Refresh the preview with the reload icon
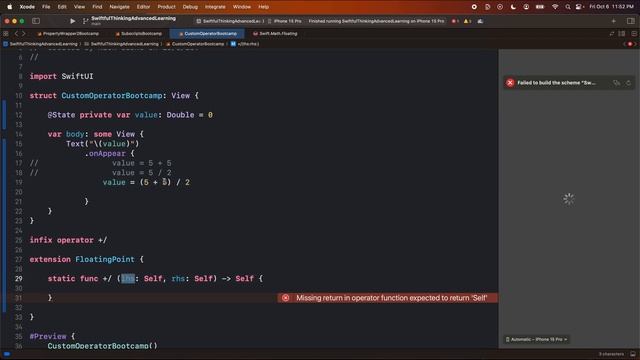 [628, 83]
